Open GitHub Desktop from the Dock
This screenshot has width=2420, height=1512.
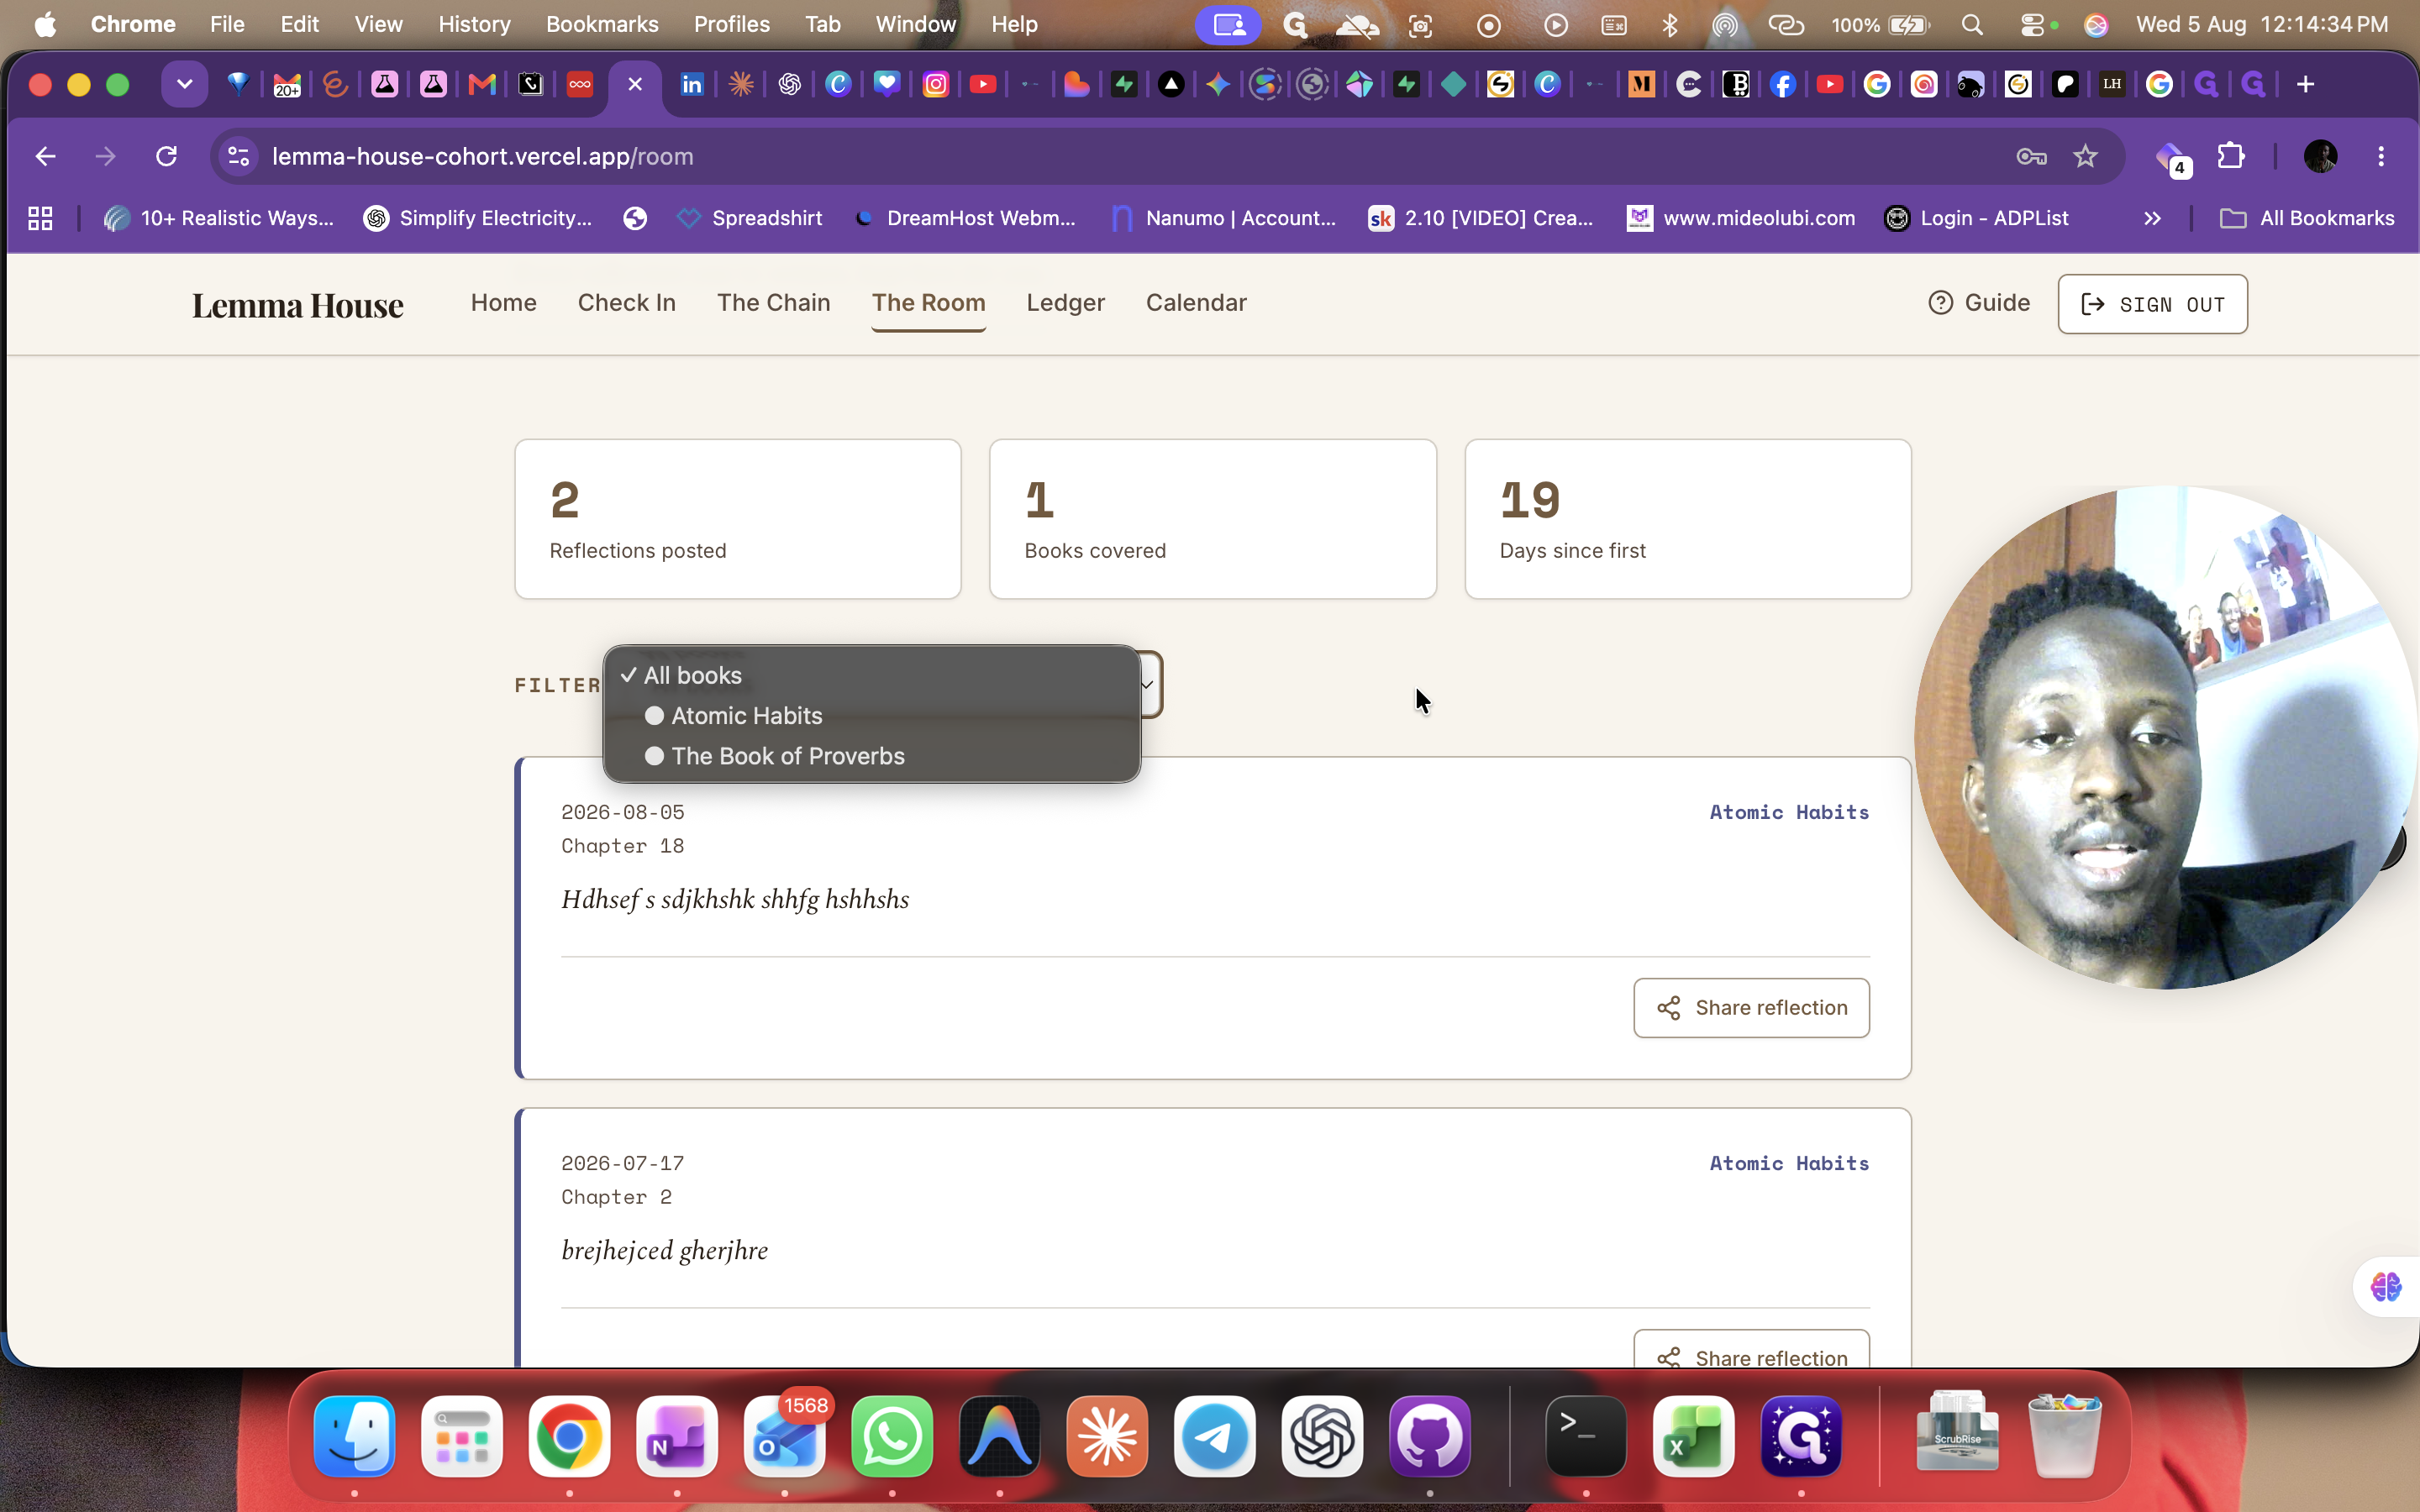(1430, 1436)
